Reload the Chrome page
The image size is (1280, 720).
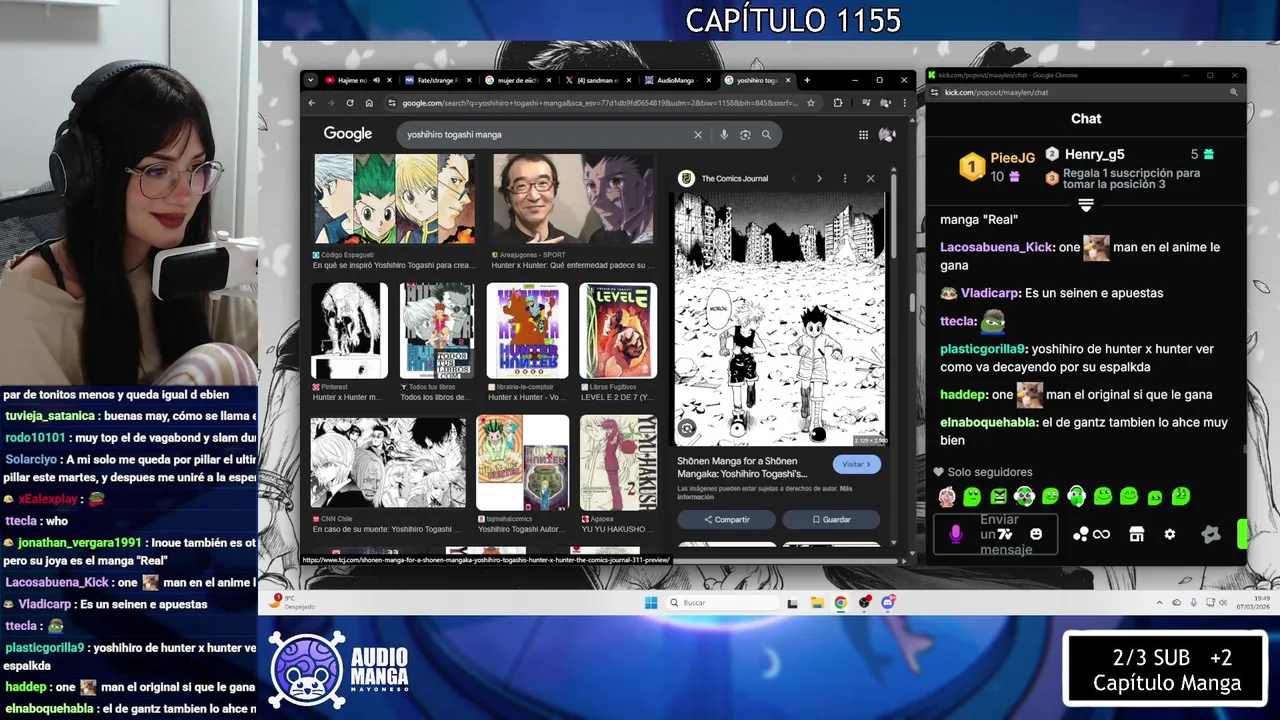coord(350,103)
